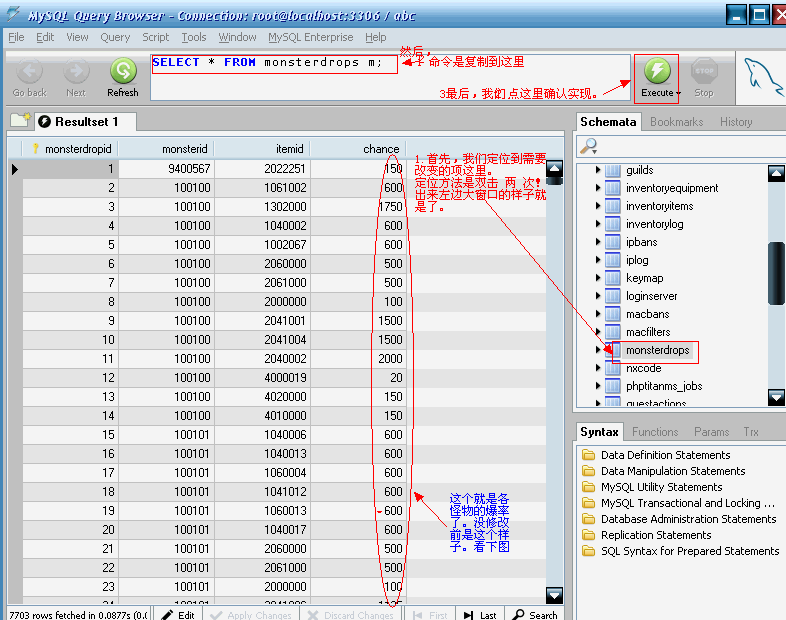Click the schemata search magnifier icon
Screen dimensions: 786x620
588,146
